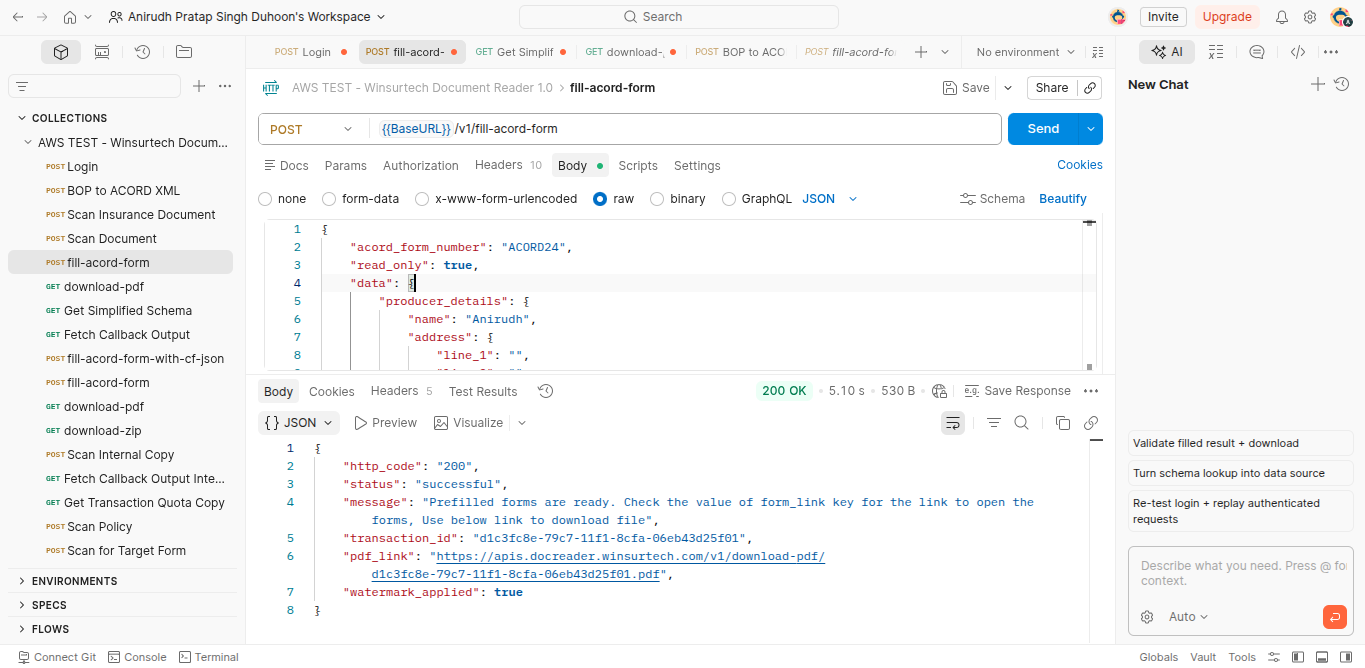Screen dimensions: 1365x668
Task: Toggle the bottom pane layout icon
Action: [1322, 657]
